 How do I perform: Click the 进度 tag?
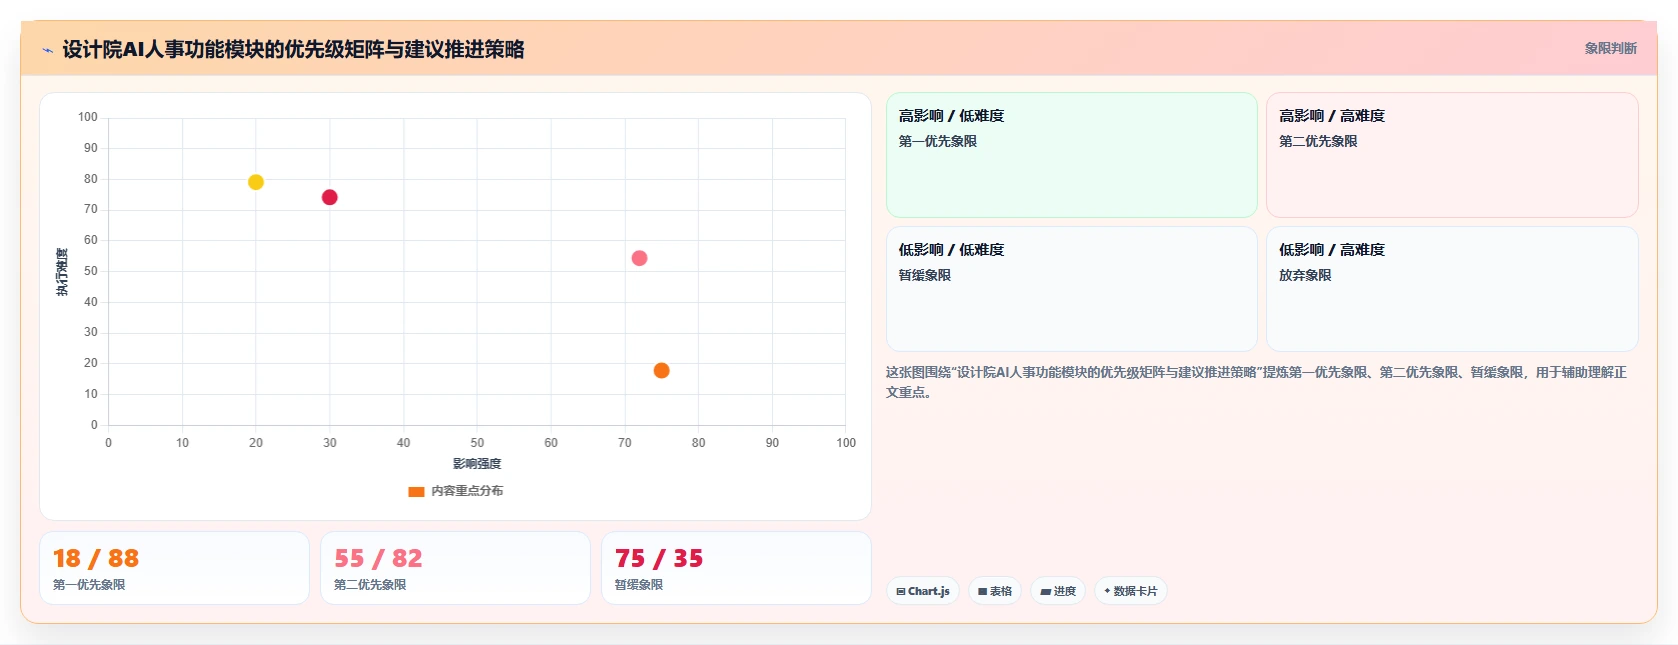pyautogui.click(x=1058, y=591)
